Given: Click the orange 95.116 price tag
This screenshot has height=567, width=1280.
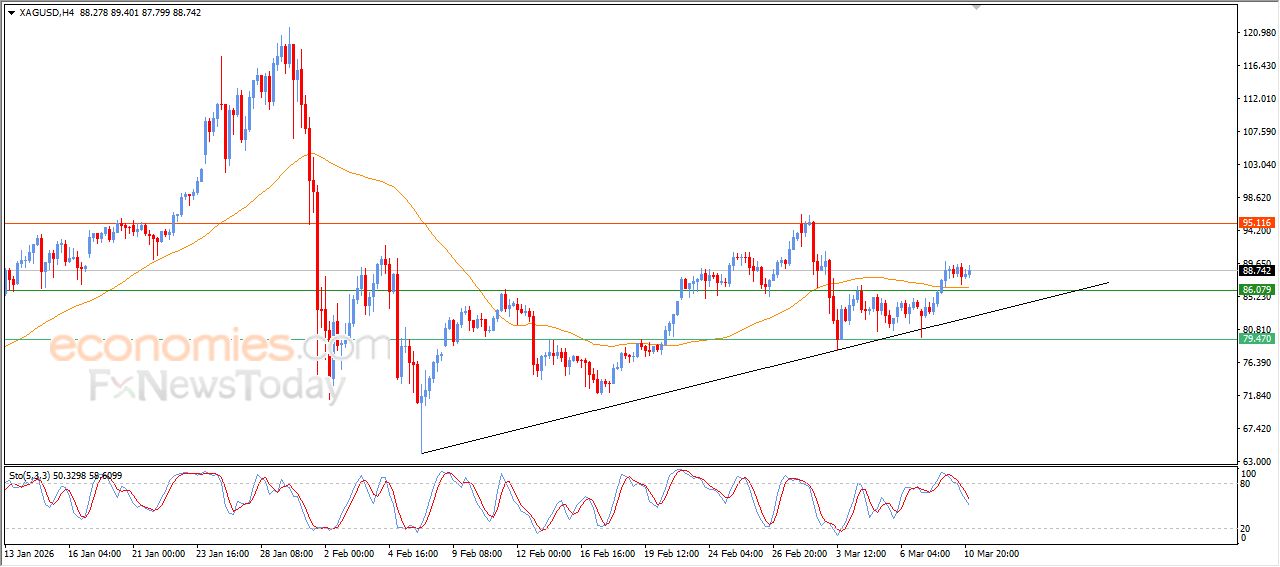Looking at the screenshot, I should tap(1255, 223).
